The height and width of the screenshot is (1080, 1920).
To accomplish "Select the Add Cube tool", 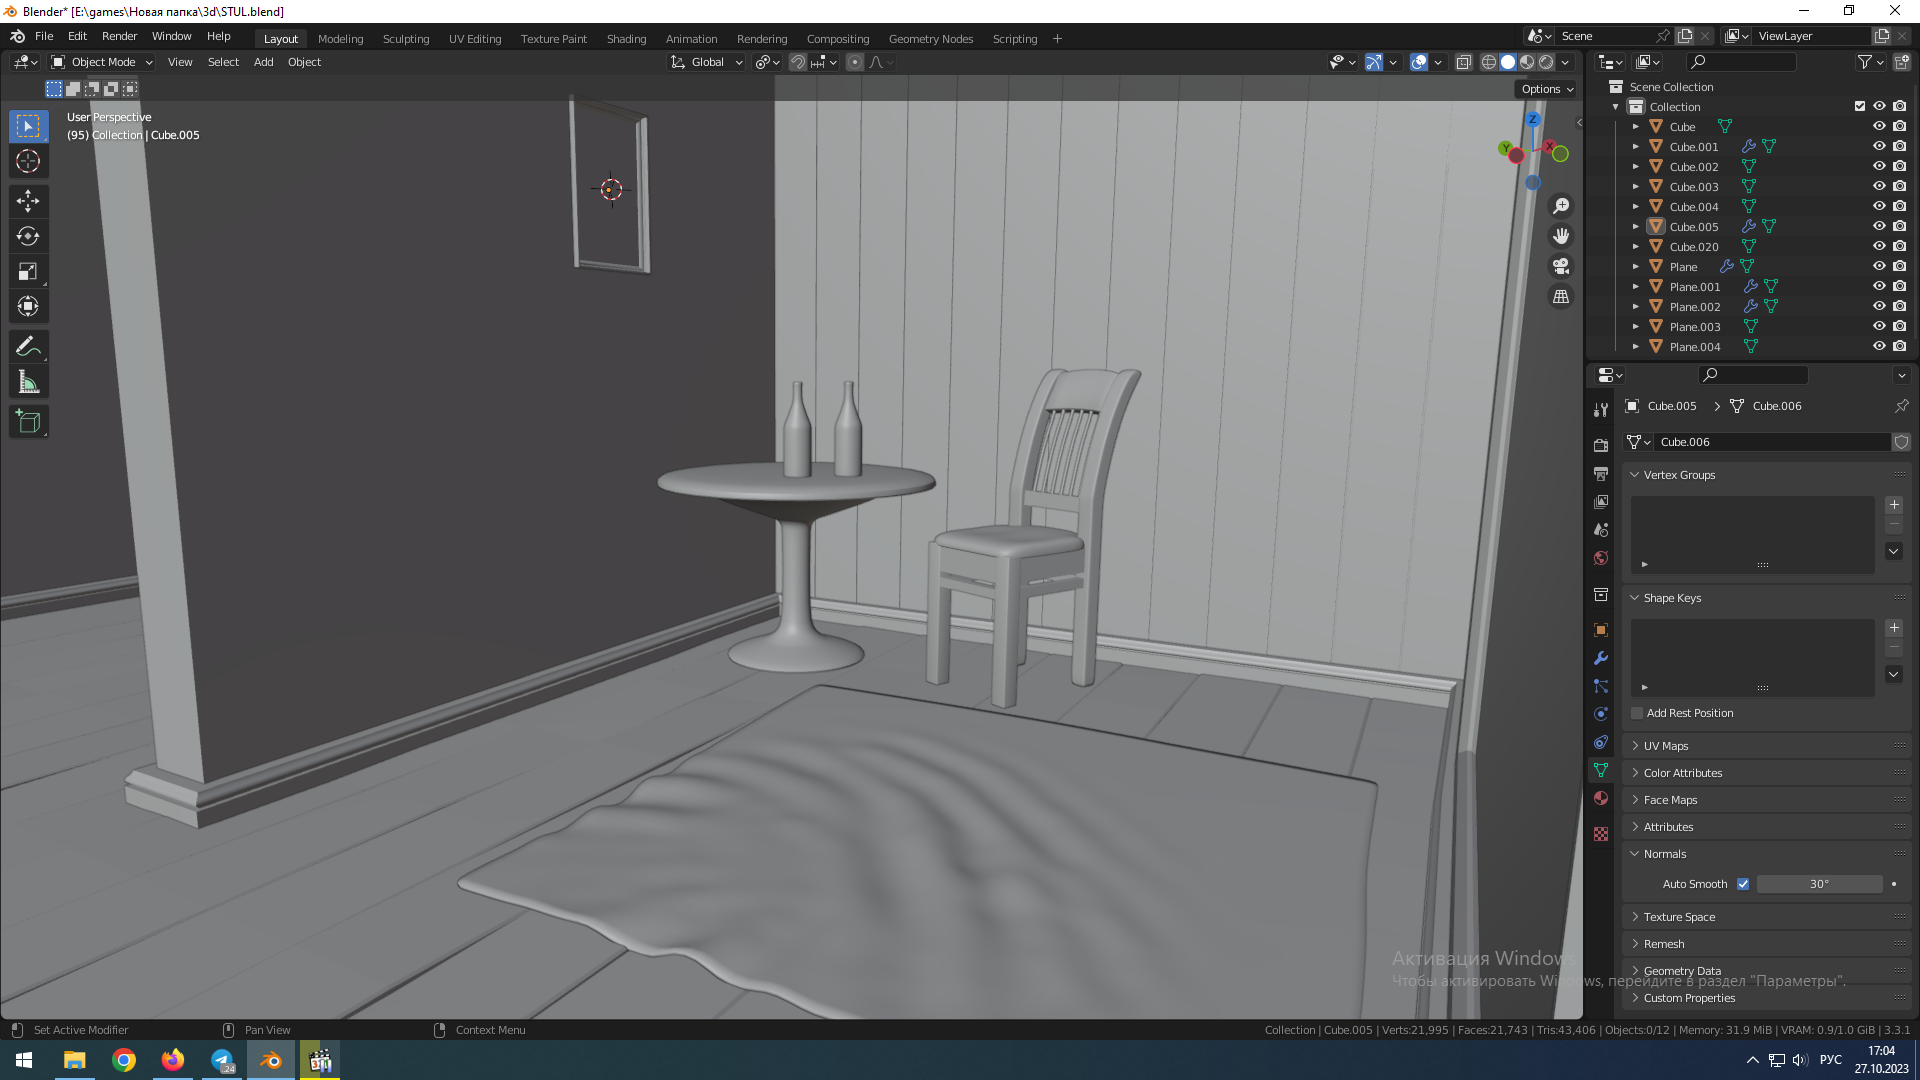I will click(x=28, y=422).
